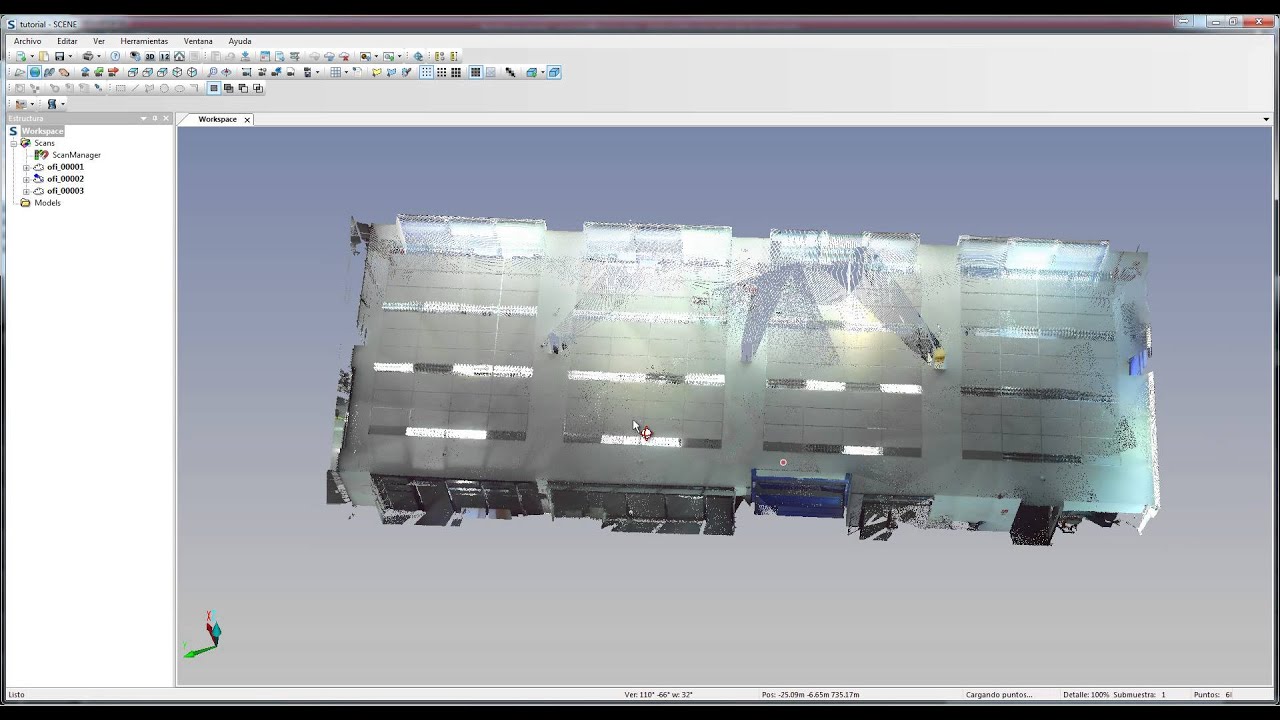The width and height of the screenshot is (1280, 720).
Task: Toggle the filled square selection mode icon
Action: pyautogui.click(x=214, y=88)
